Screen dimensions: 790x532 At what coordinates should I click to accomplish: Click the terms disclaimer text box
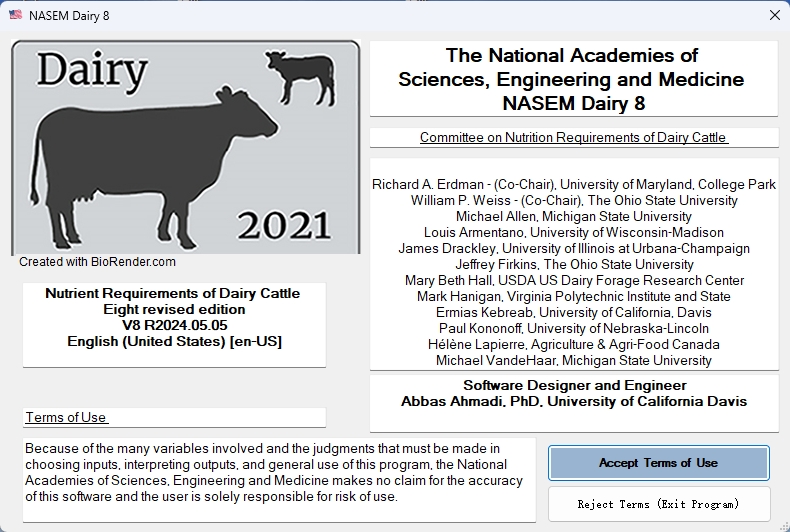pyautogui.click(x=279, y=480)
